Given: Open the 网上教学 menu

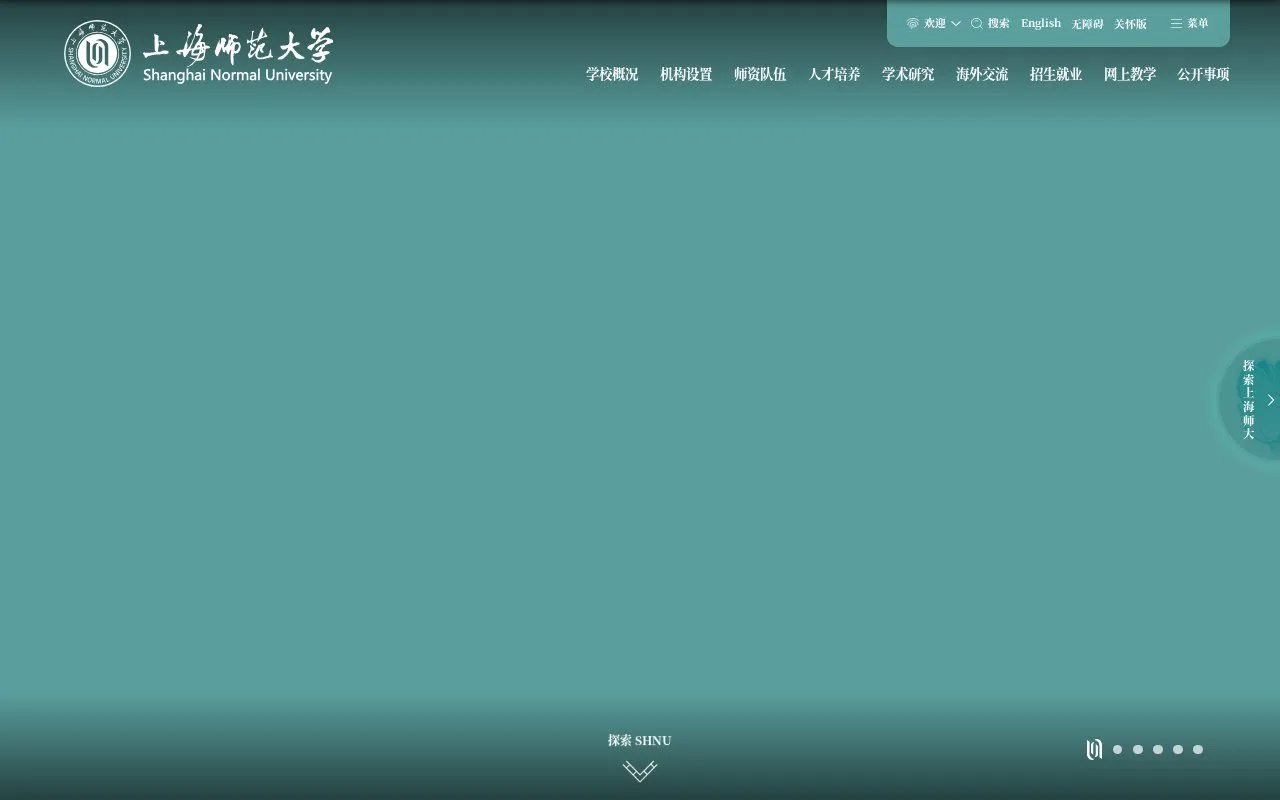Looking at the screenshot, I should 1130,74.
